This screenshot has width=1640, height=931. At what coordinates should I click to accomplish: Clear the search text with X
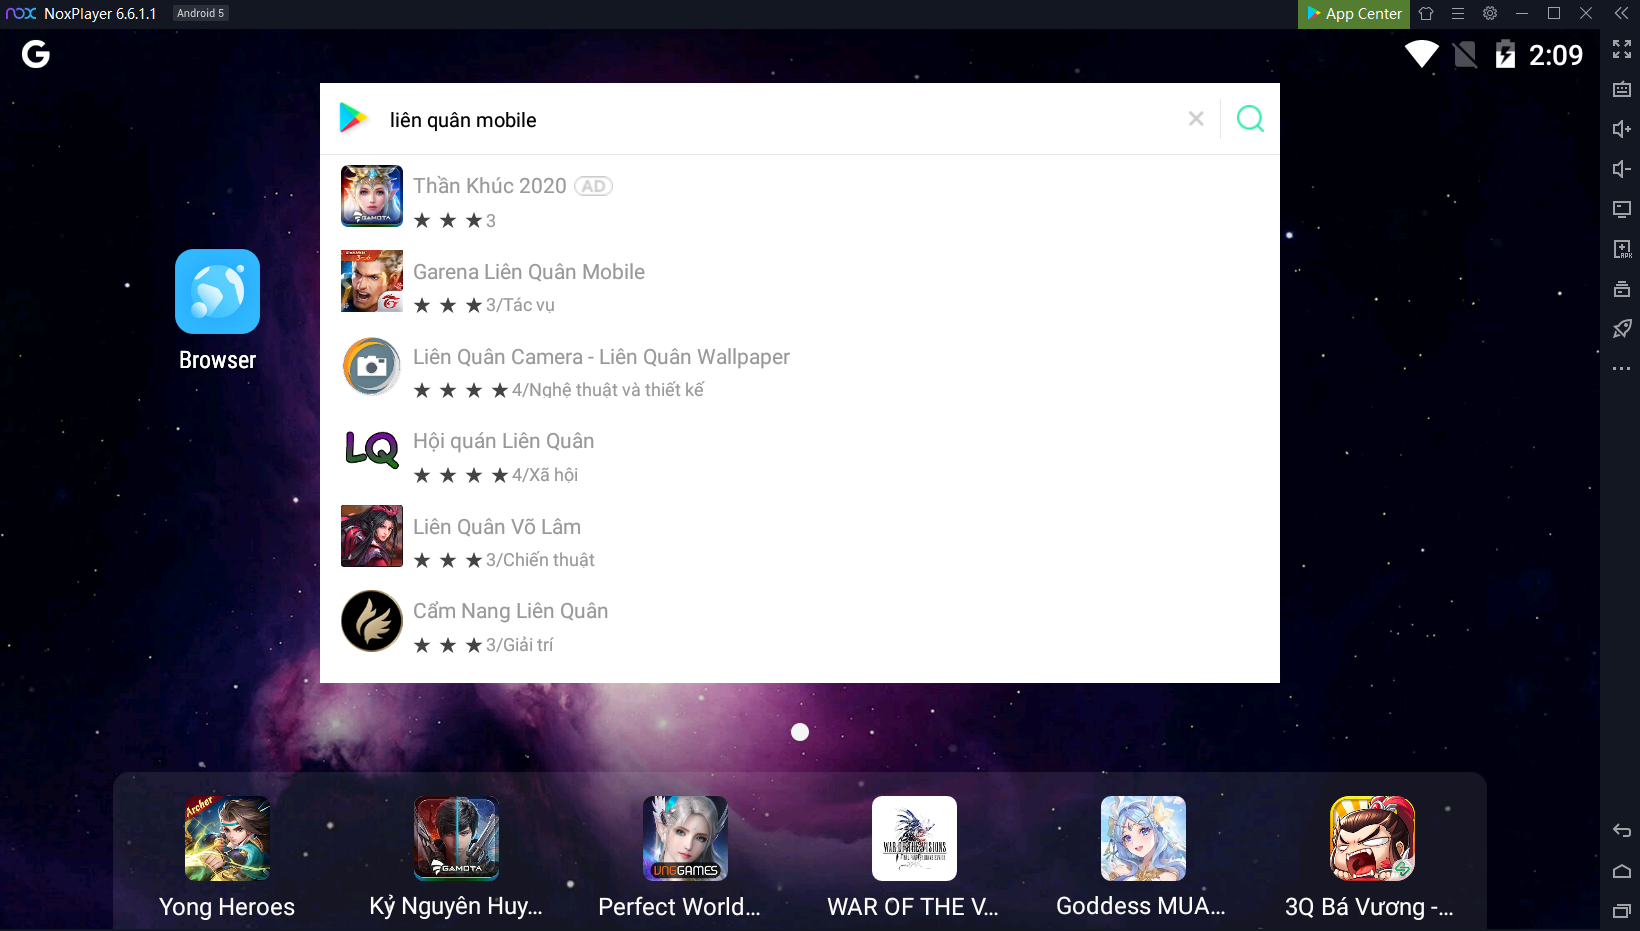coord(1196,119)
